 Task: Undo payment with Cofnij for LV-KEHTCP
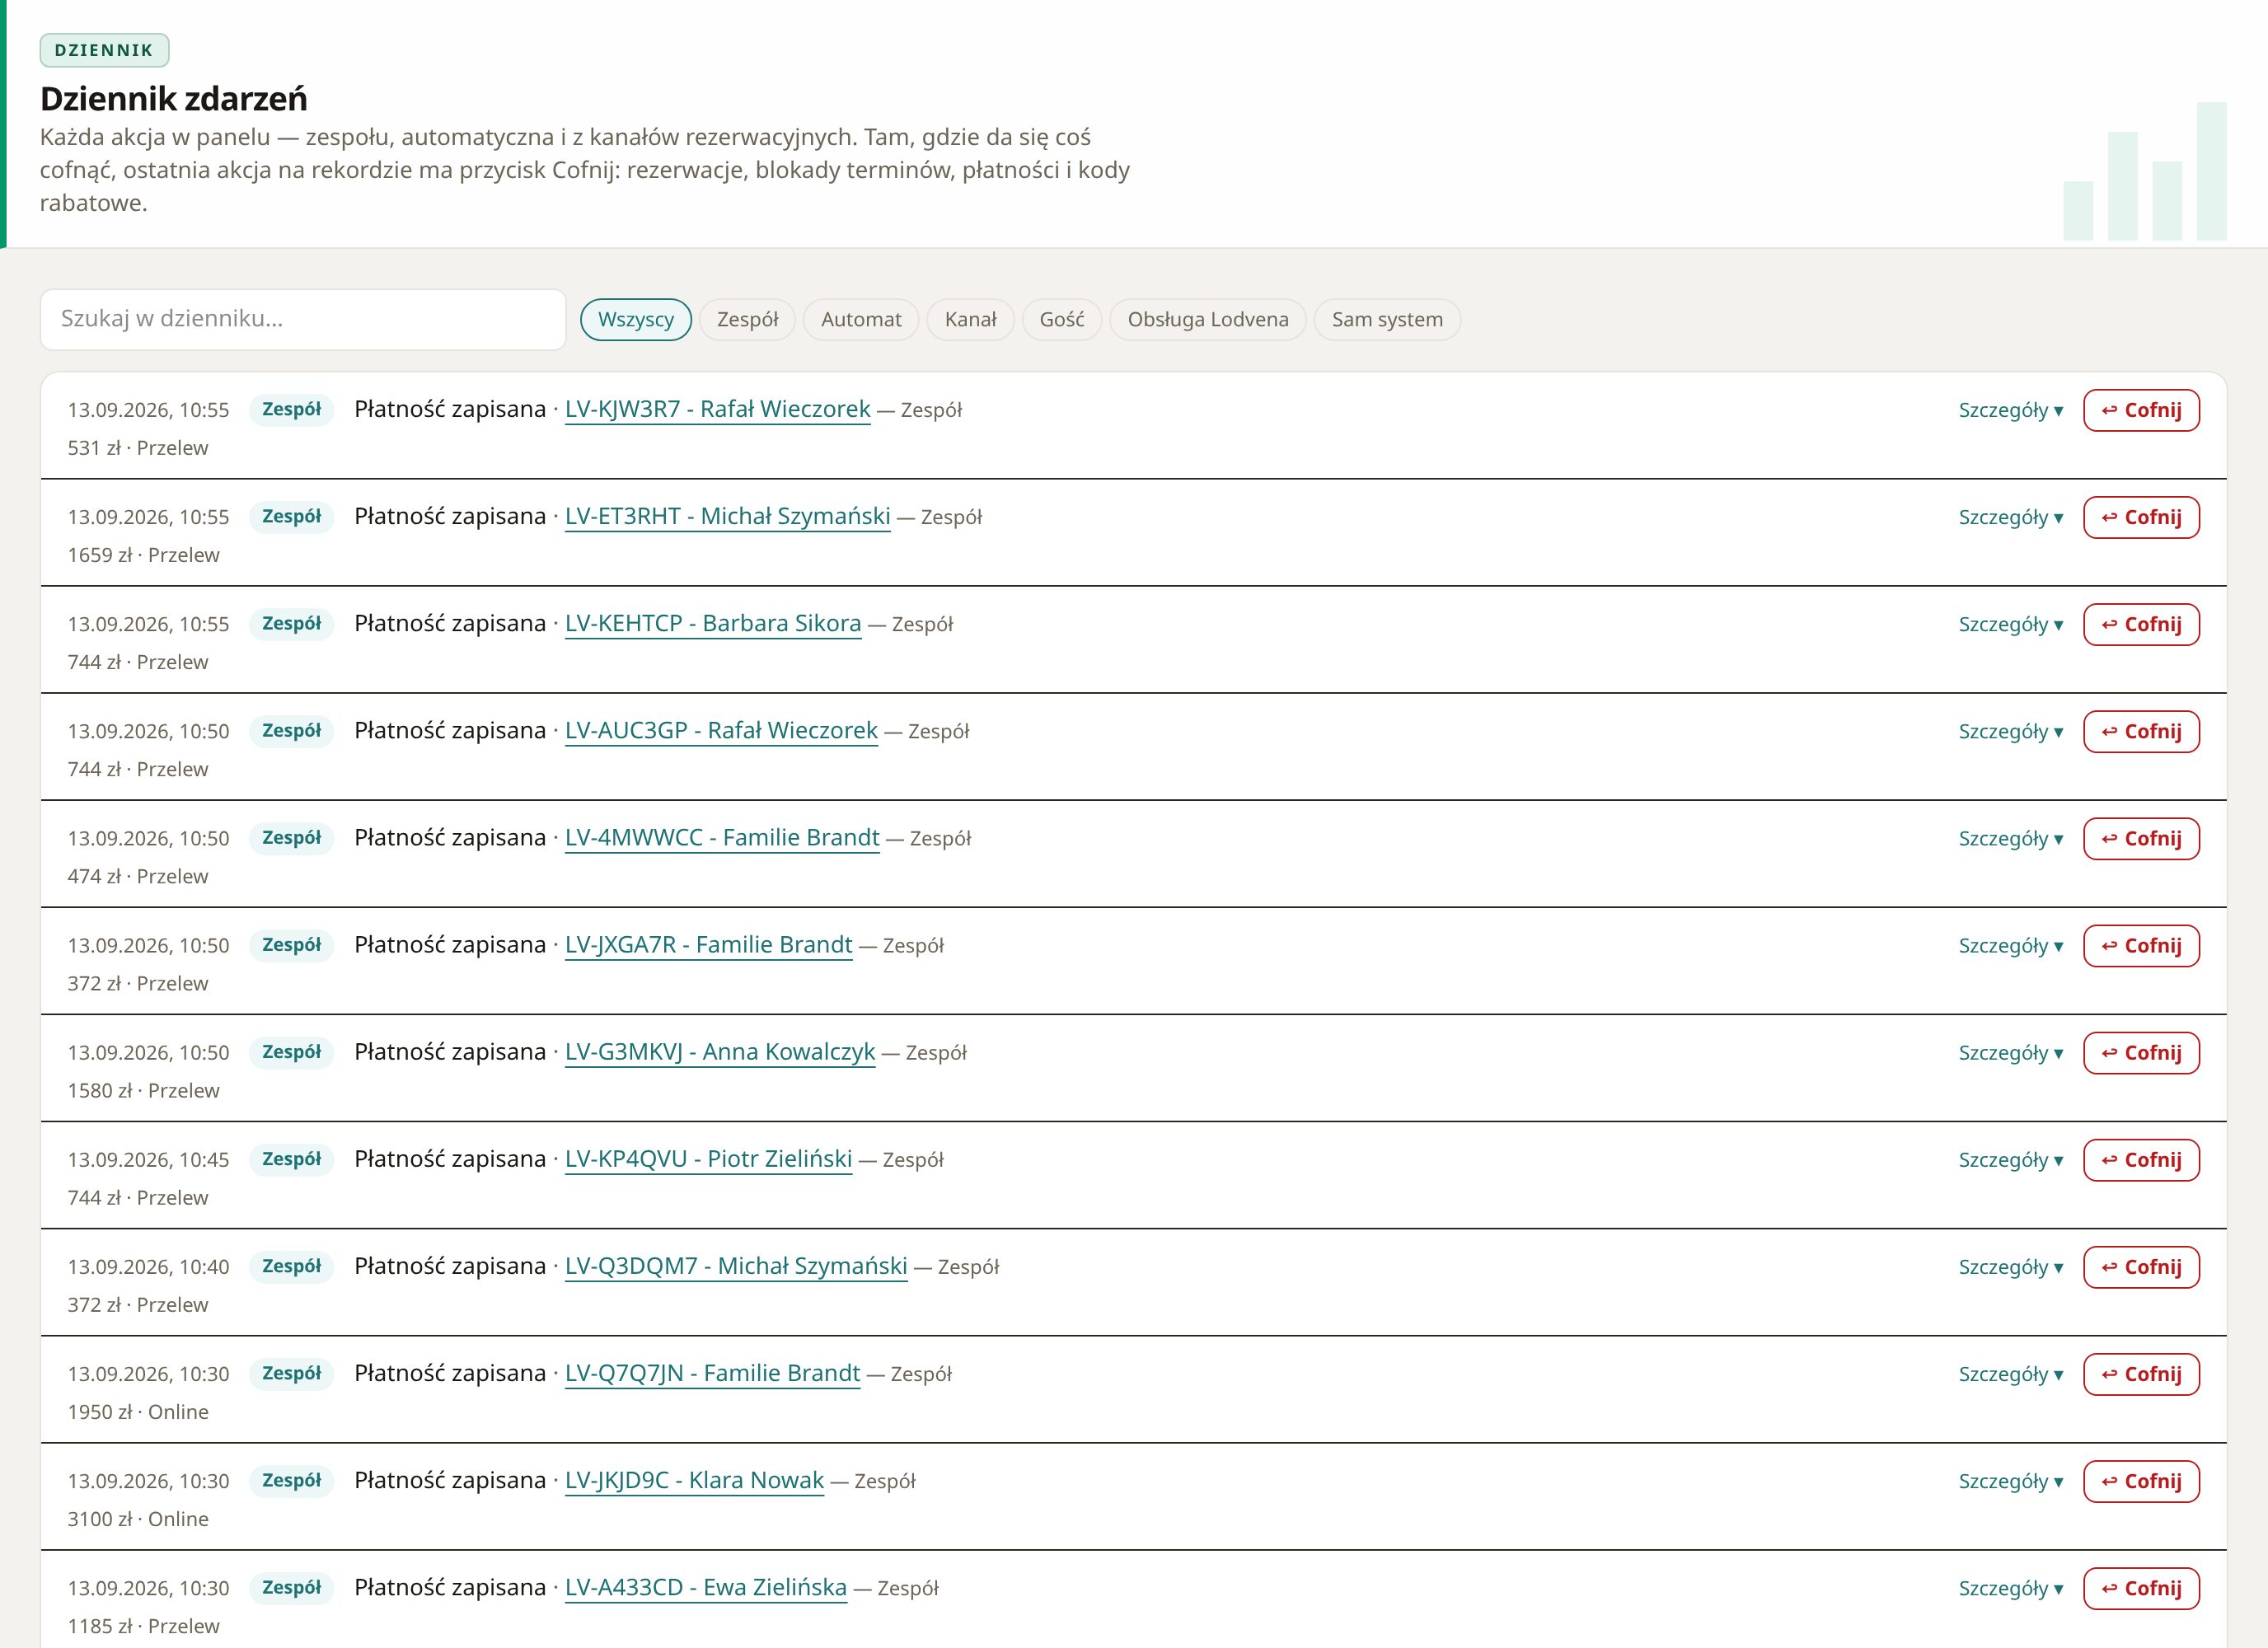point(2141,624)
